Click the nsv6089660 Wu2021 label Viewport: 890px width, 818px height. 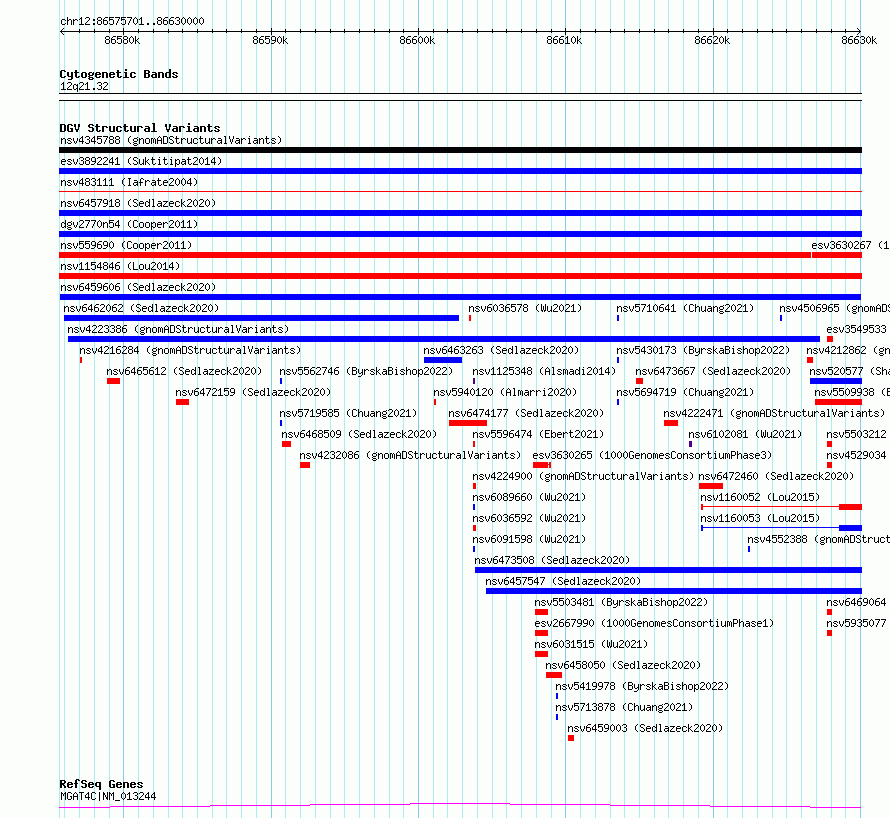529,497
